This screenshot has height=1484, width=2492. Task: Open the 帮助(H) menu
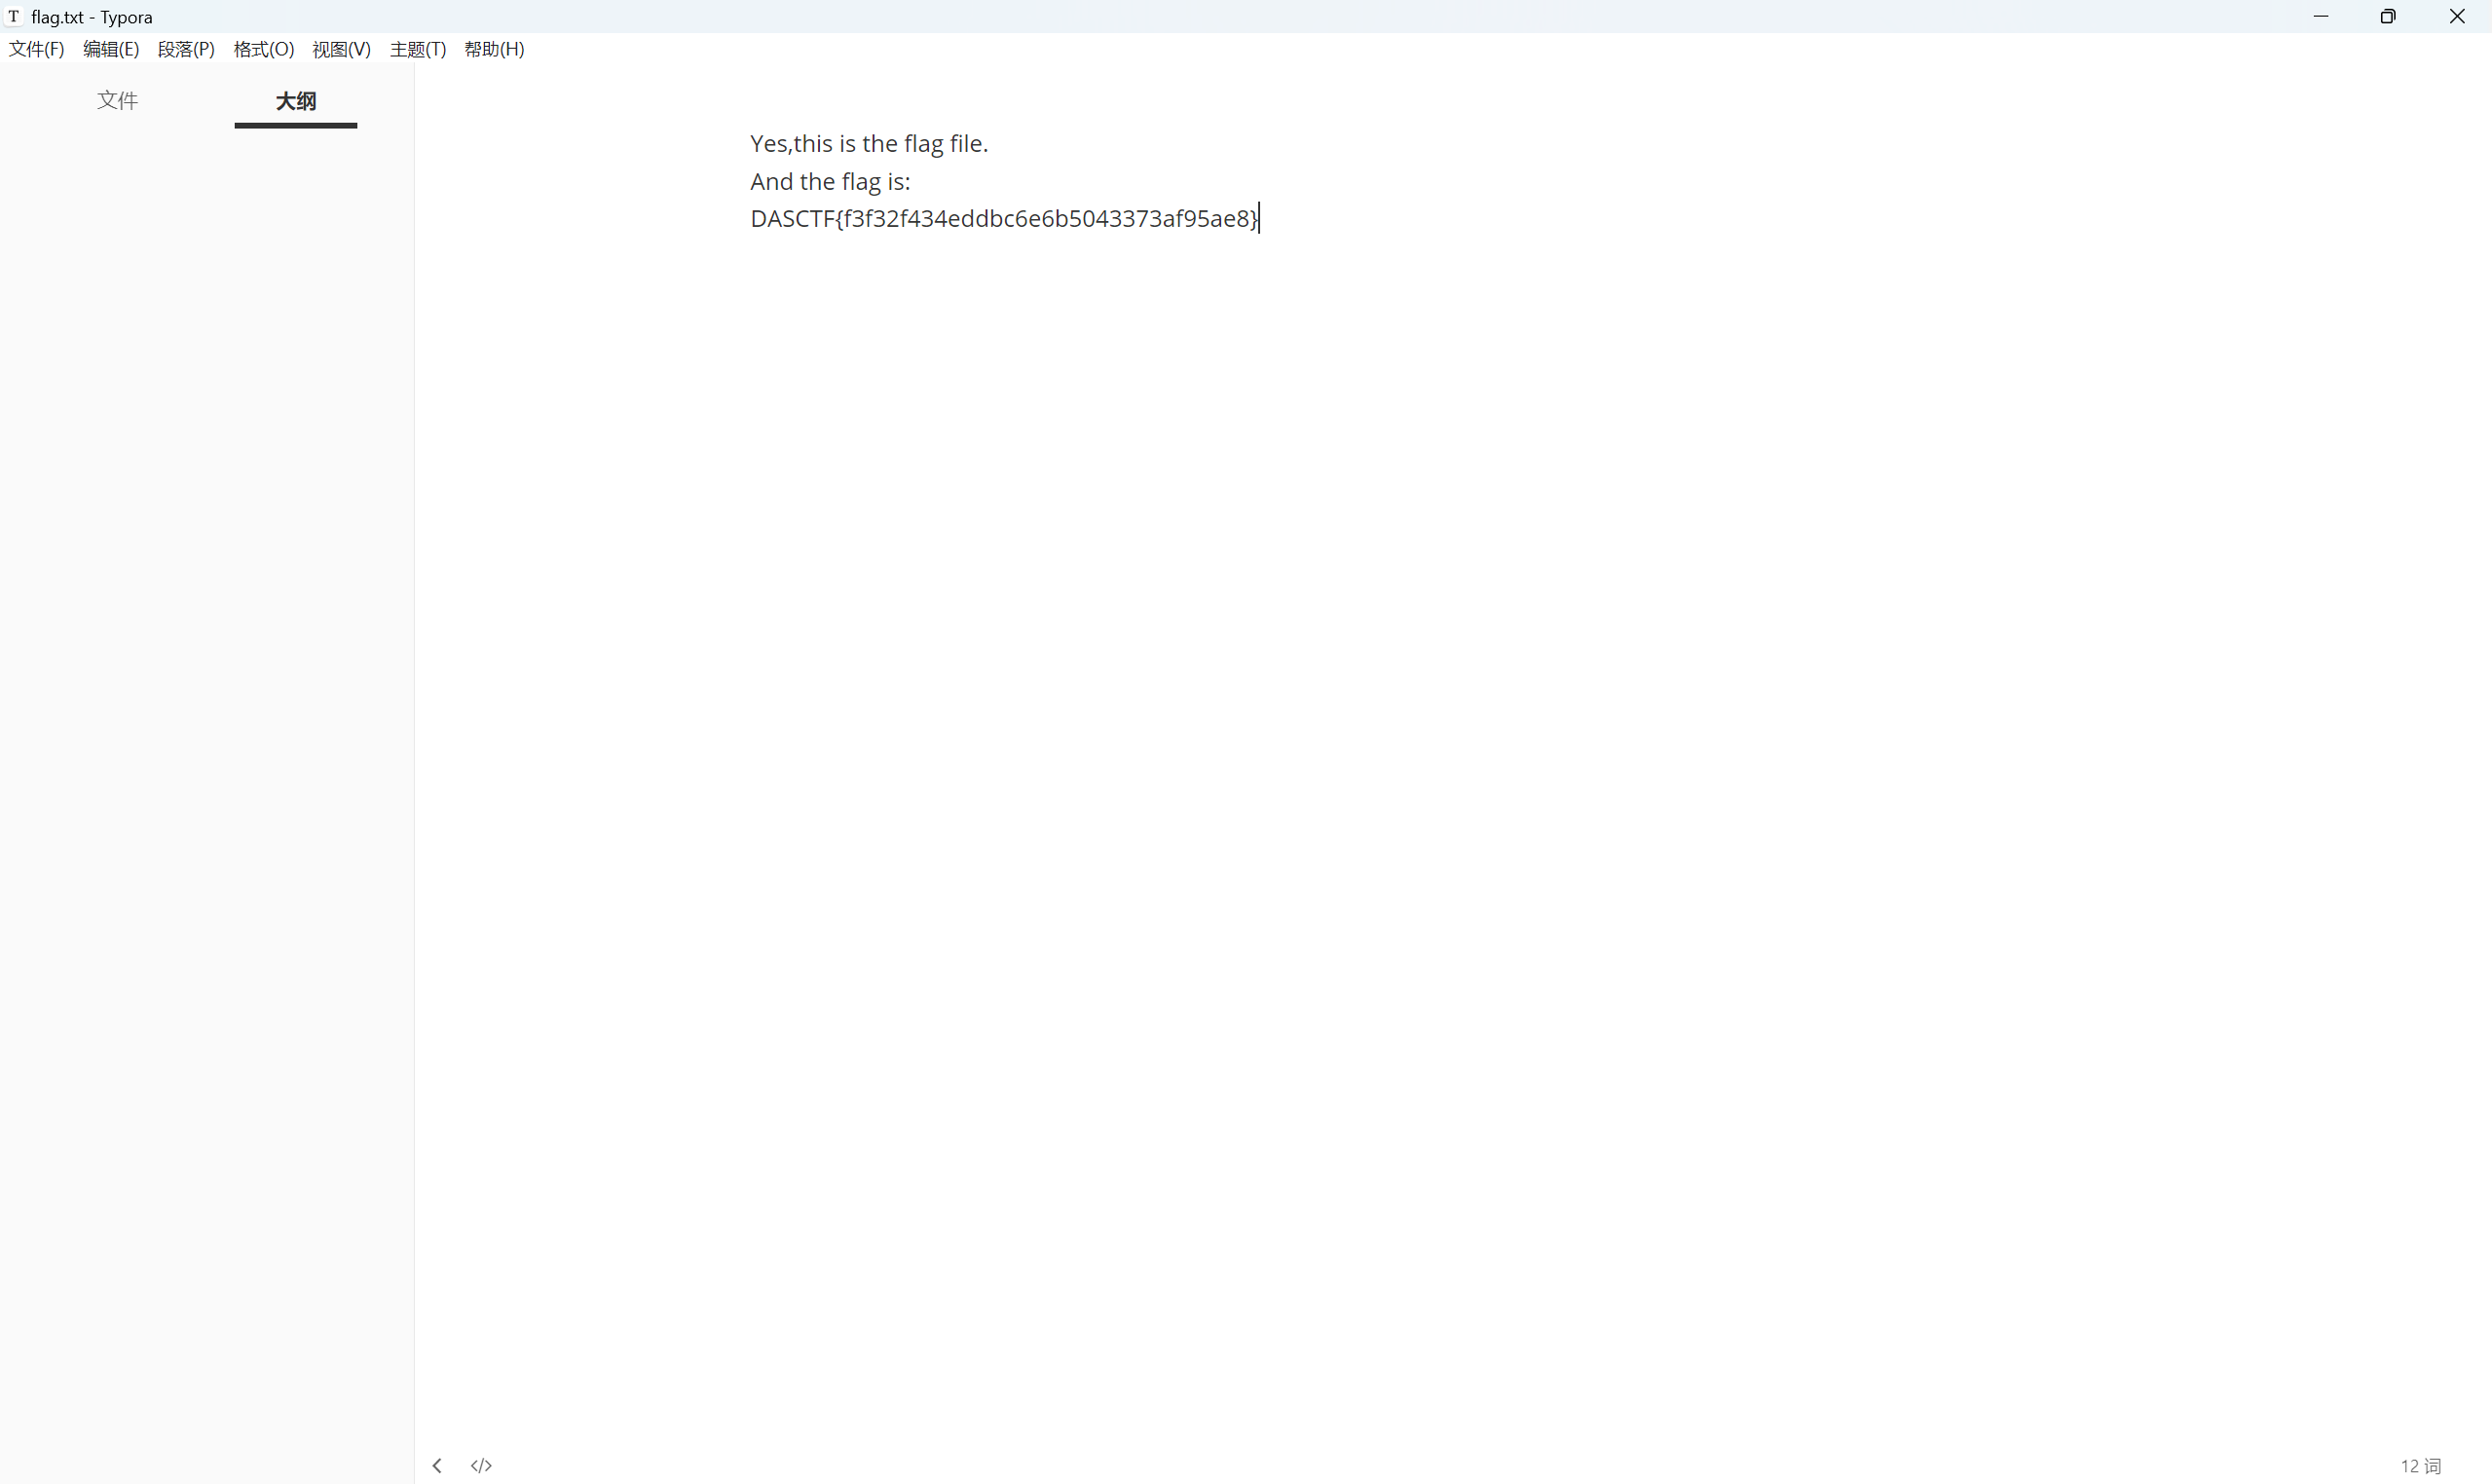point(494,49)
